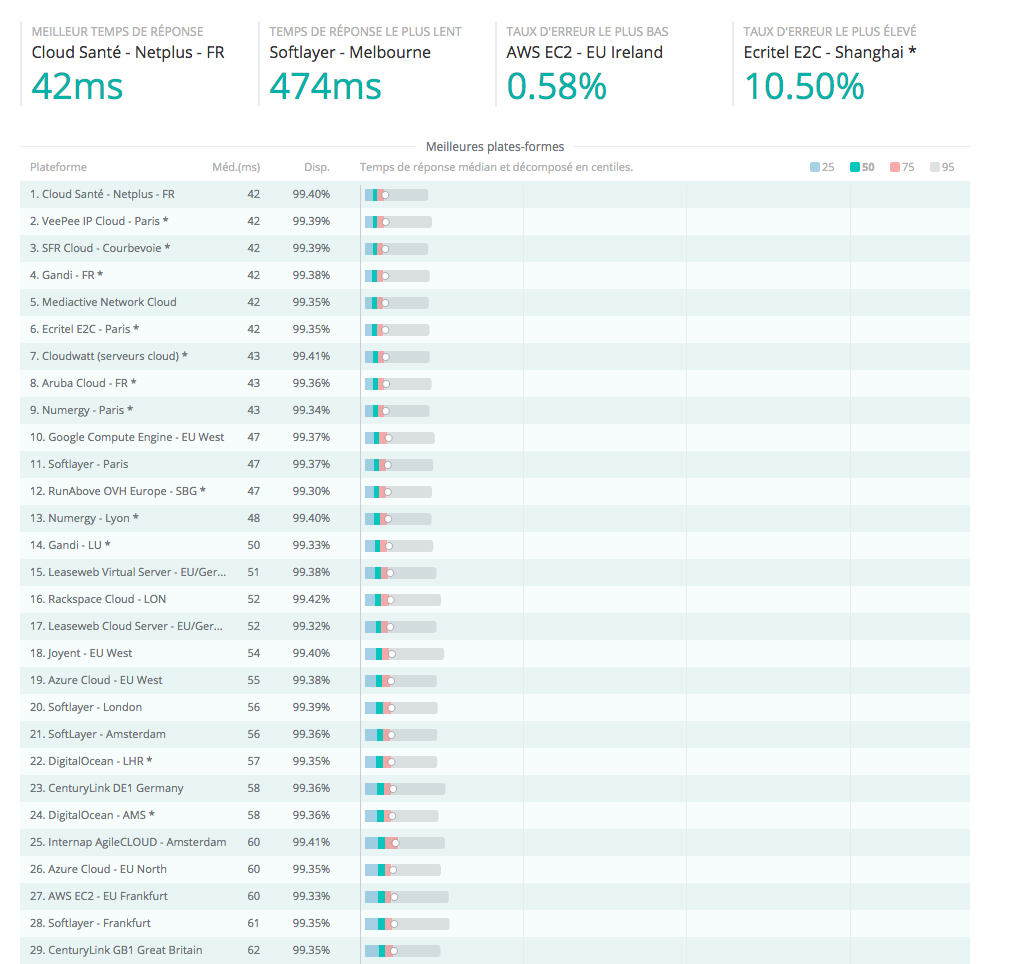
Task: Click percentile bar for Rackspace Cloud row
Action: point(402,600)
